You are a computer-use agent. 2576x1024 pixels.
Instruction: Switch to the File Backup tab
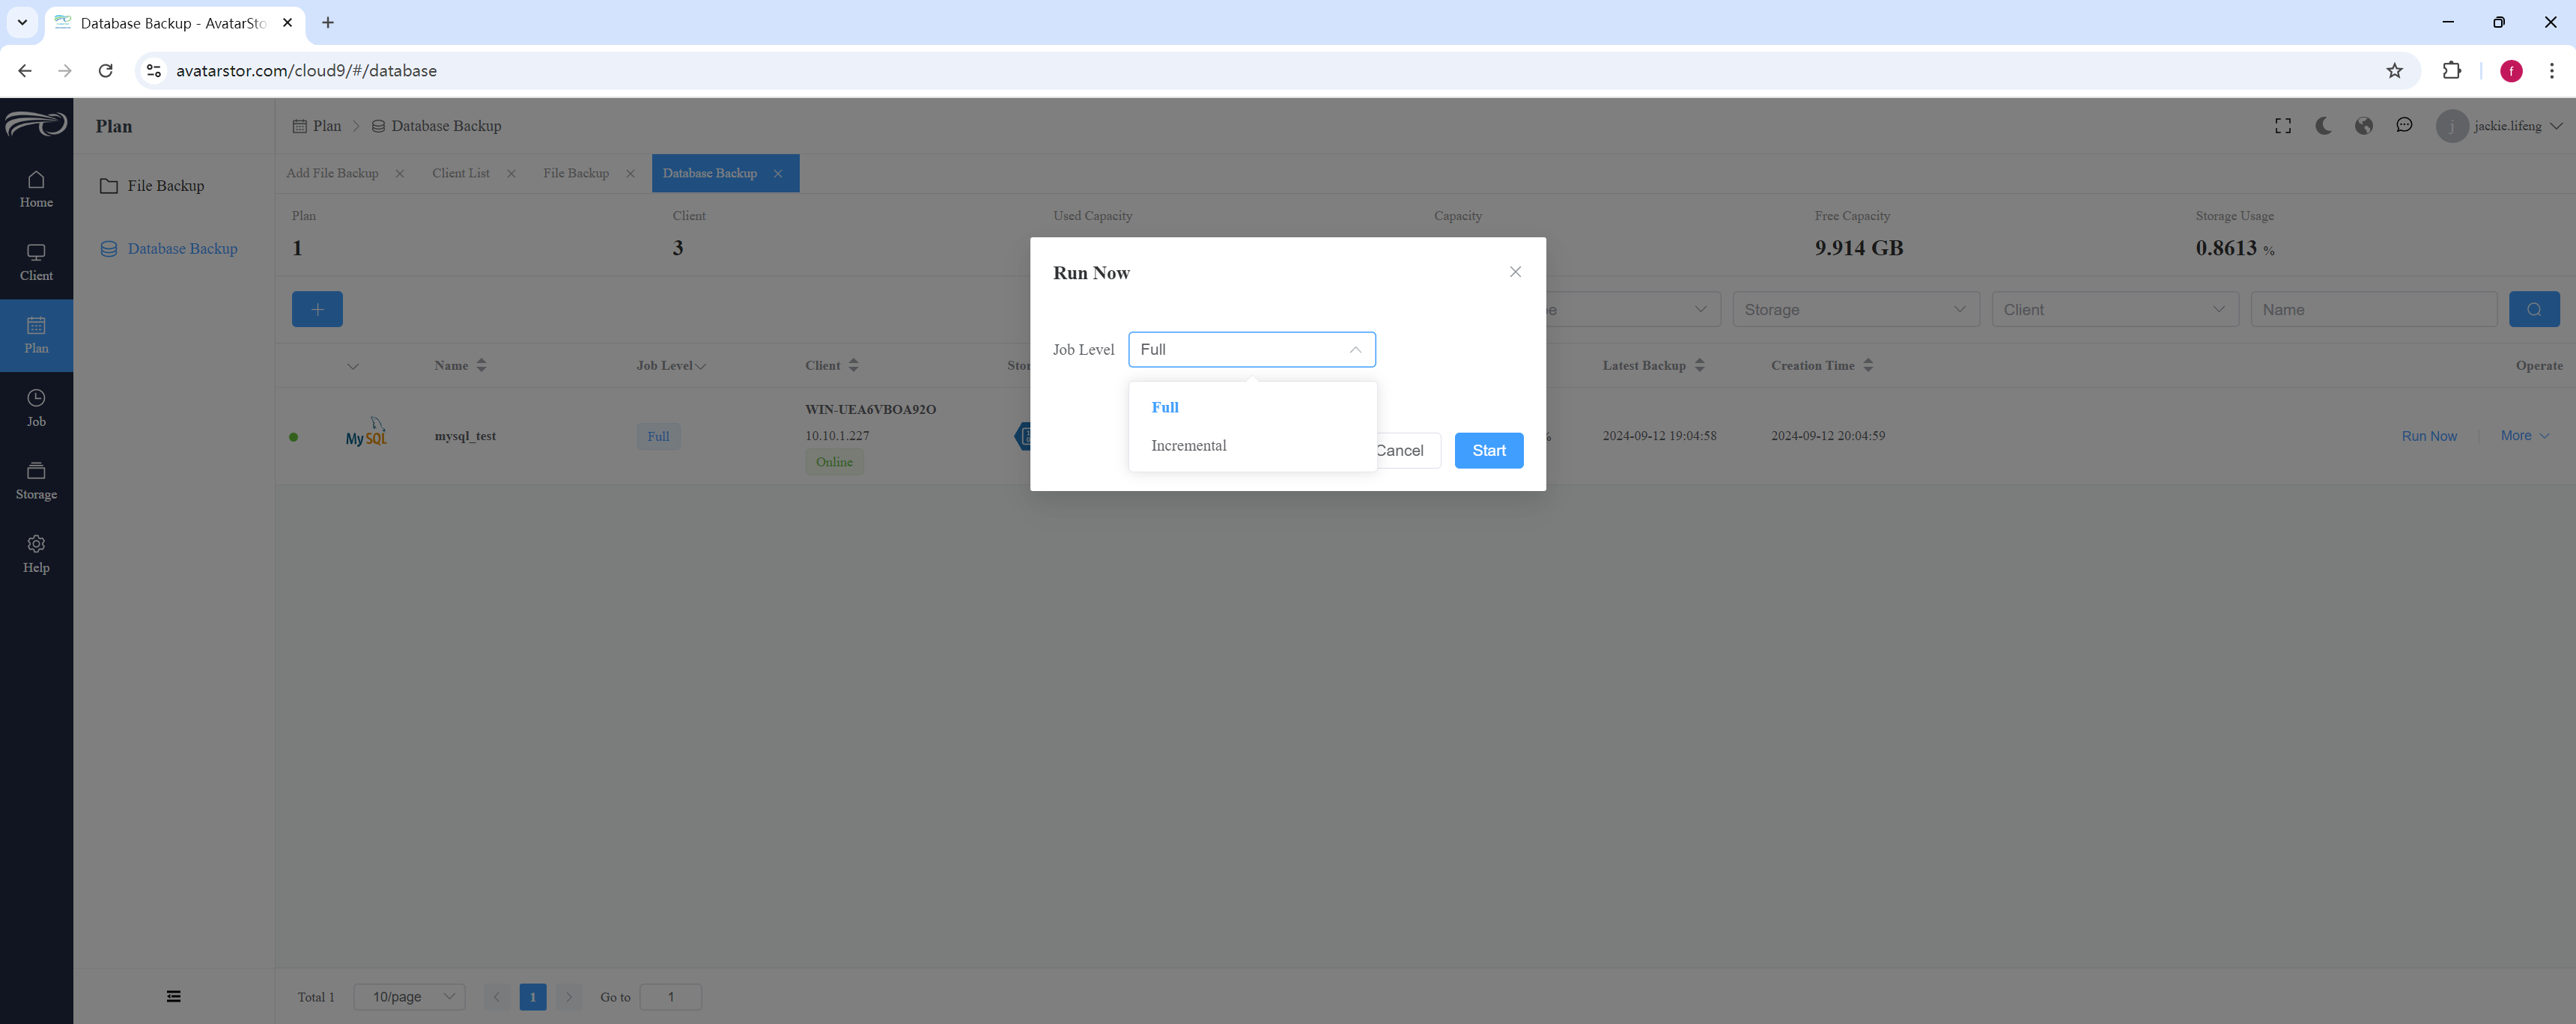pos(576,174)
